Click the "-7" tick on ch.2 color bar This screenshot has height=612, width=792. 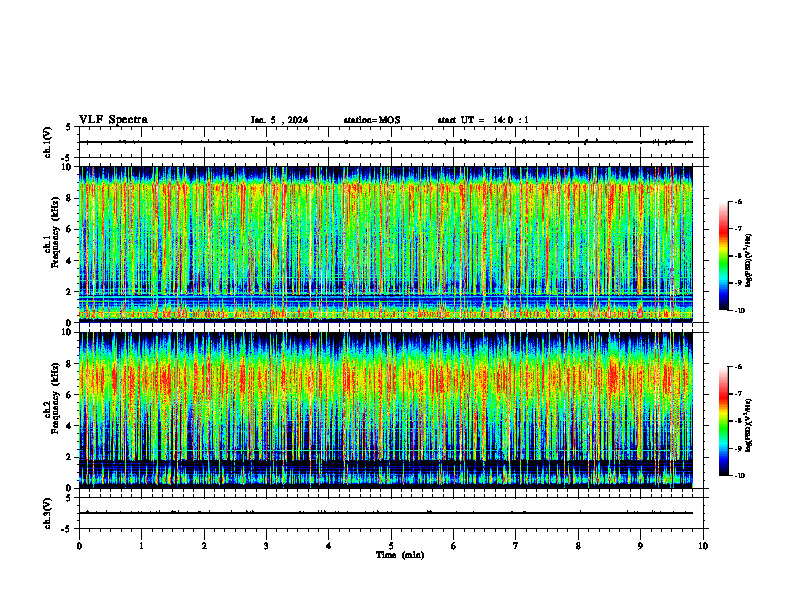(x=738, y=394)
